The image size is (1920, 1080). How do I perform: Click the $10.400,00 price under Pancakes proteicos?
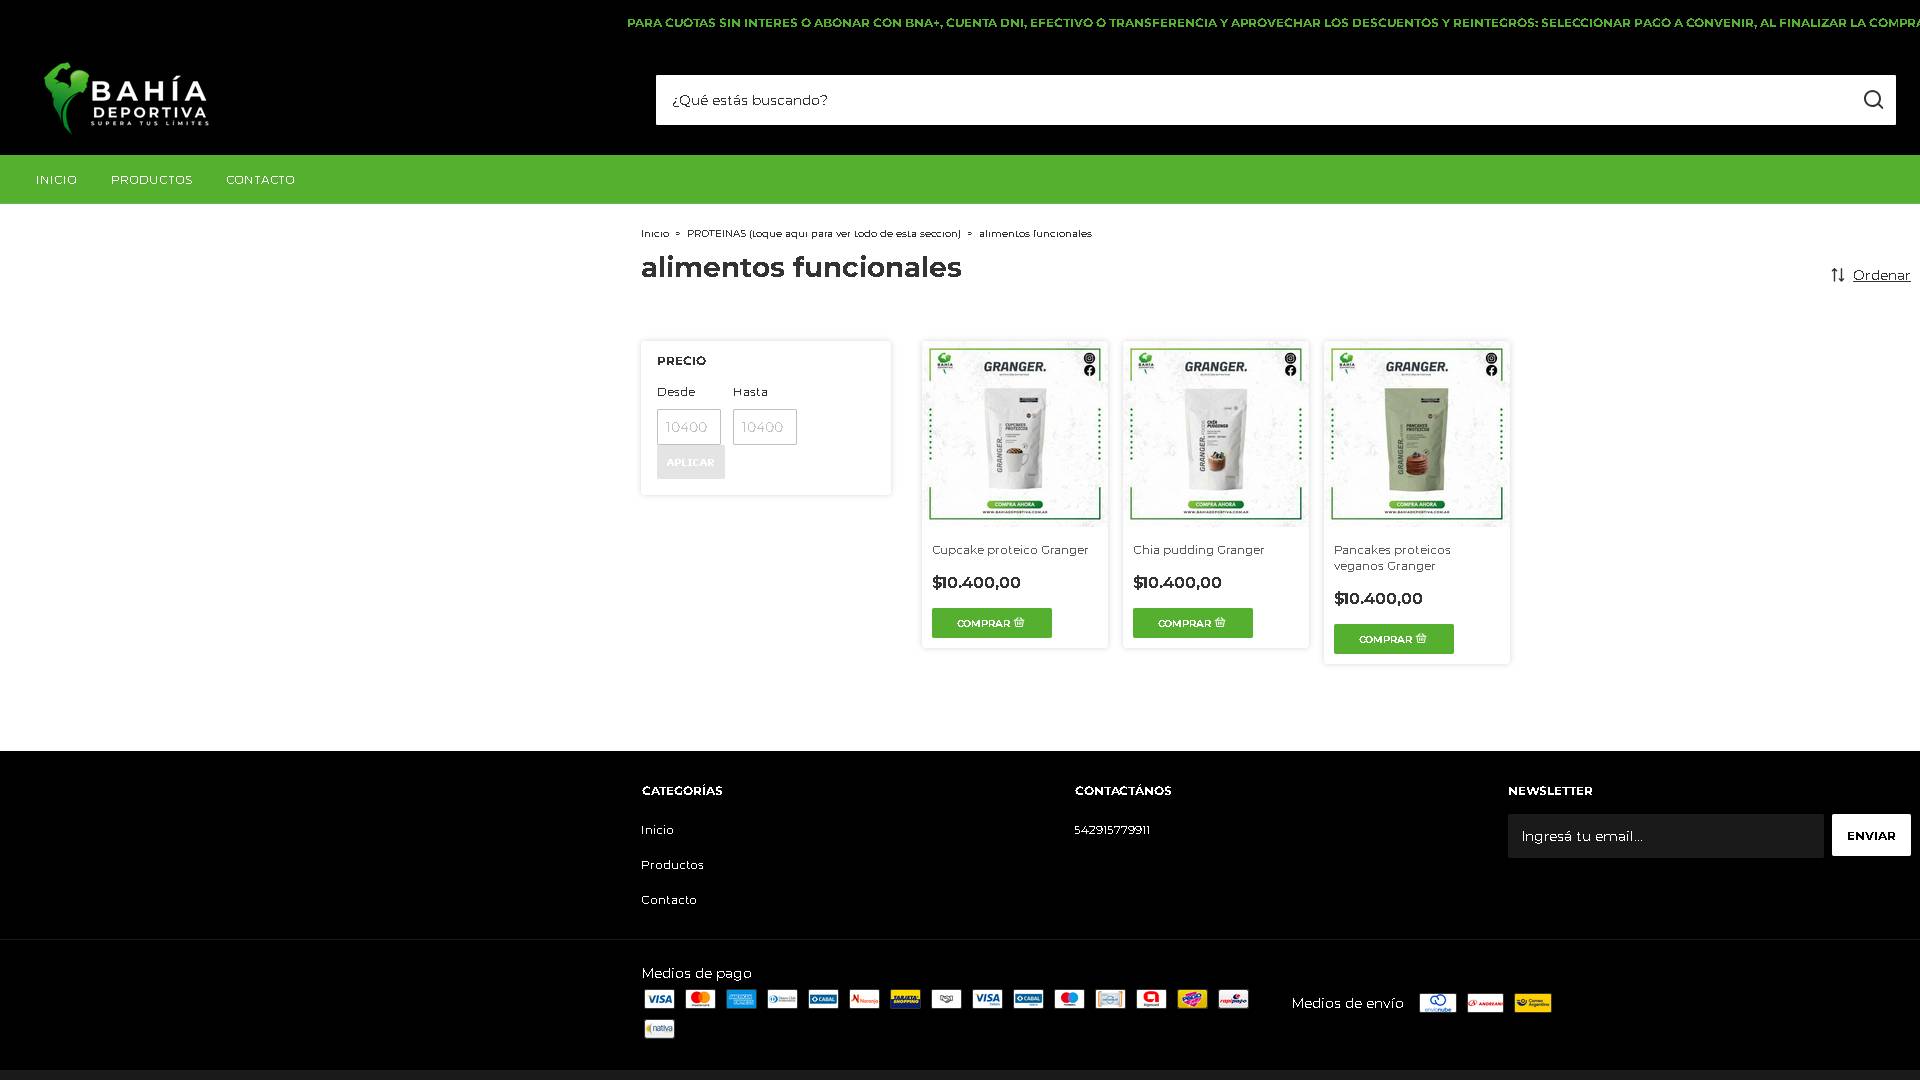click(x=1378, y=599)
